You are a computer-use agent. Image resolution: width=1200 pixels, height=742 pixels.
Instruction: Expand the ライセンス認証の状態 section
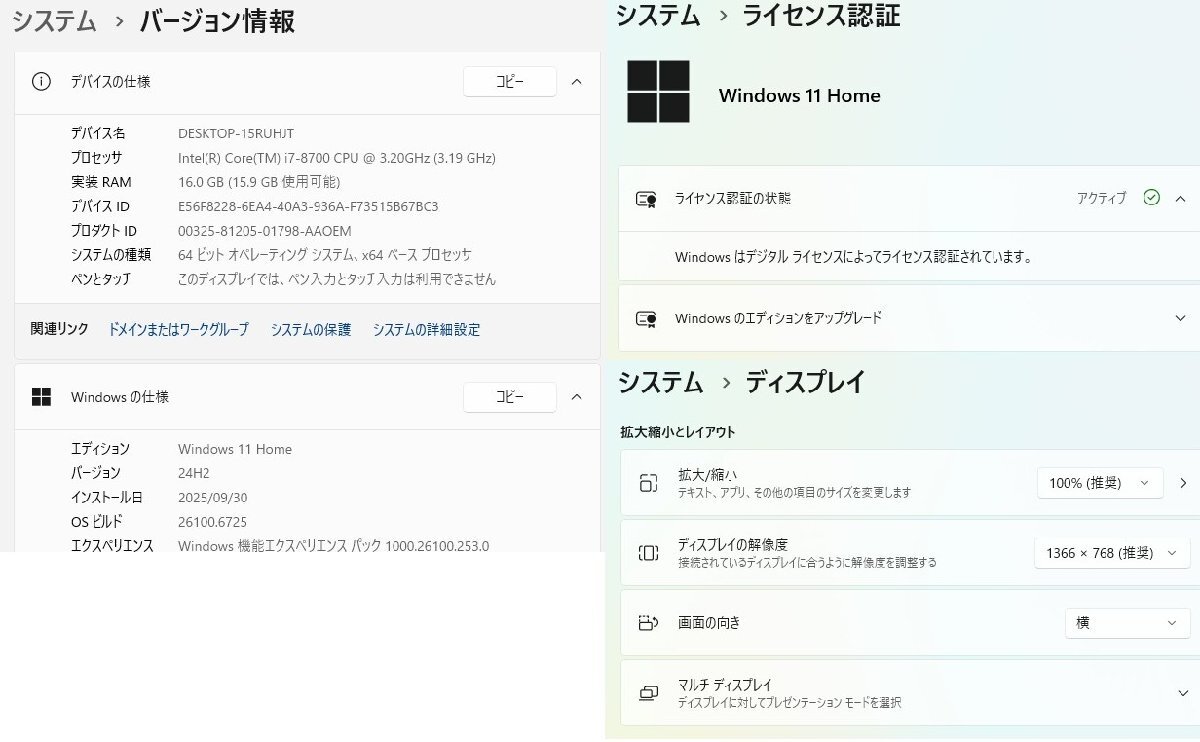tap(1180, 198)
